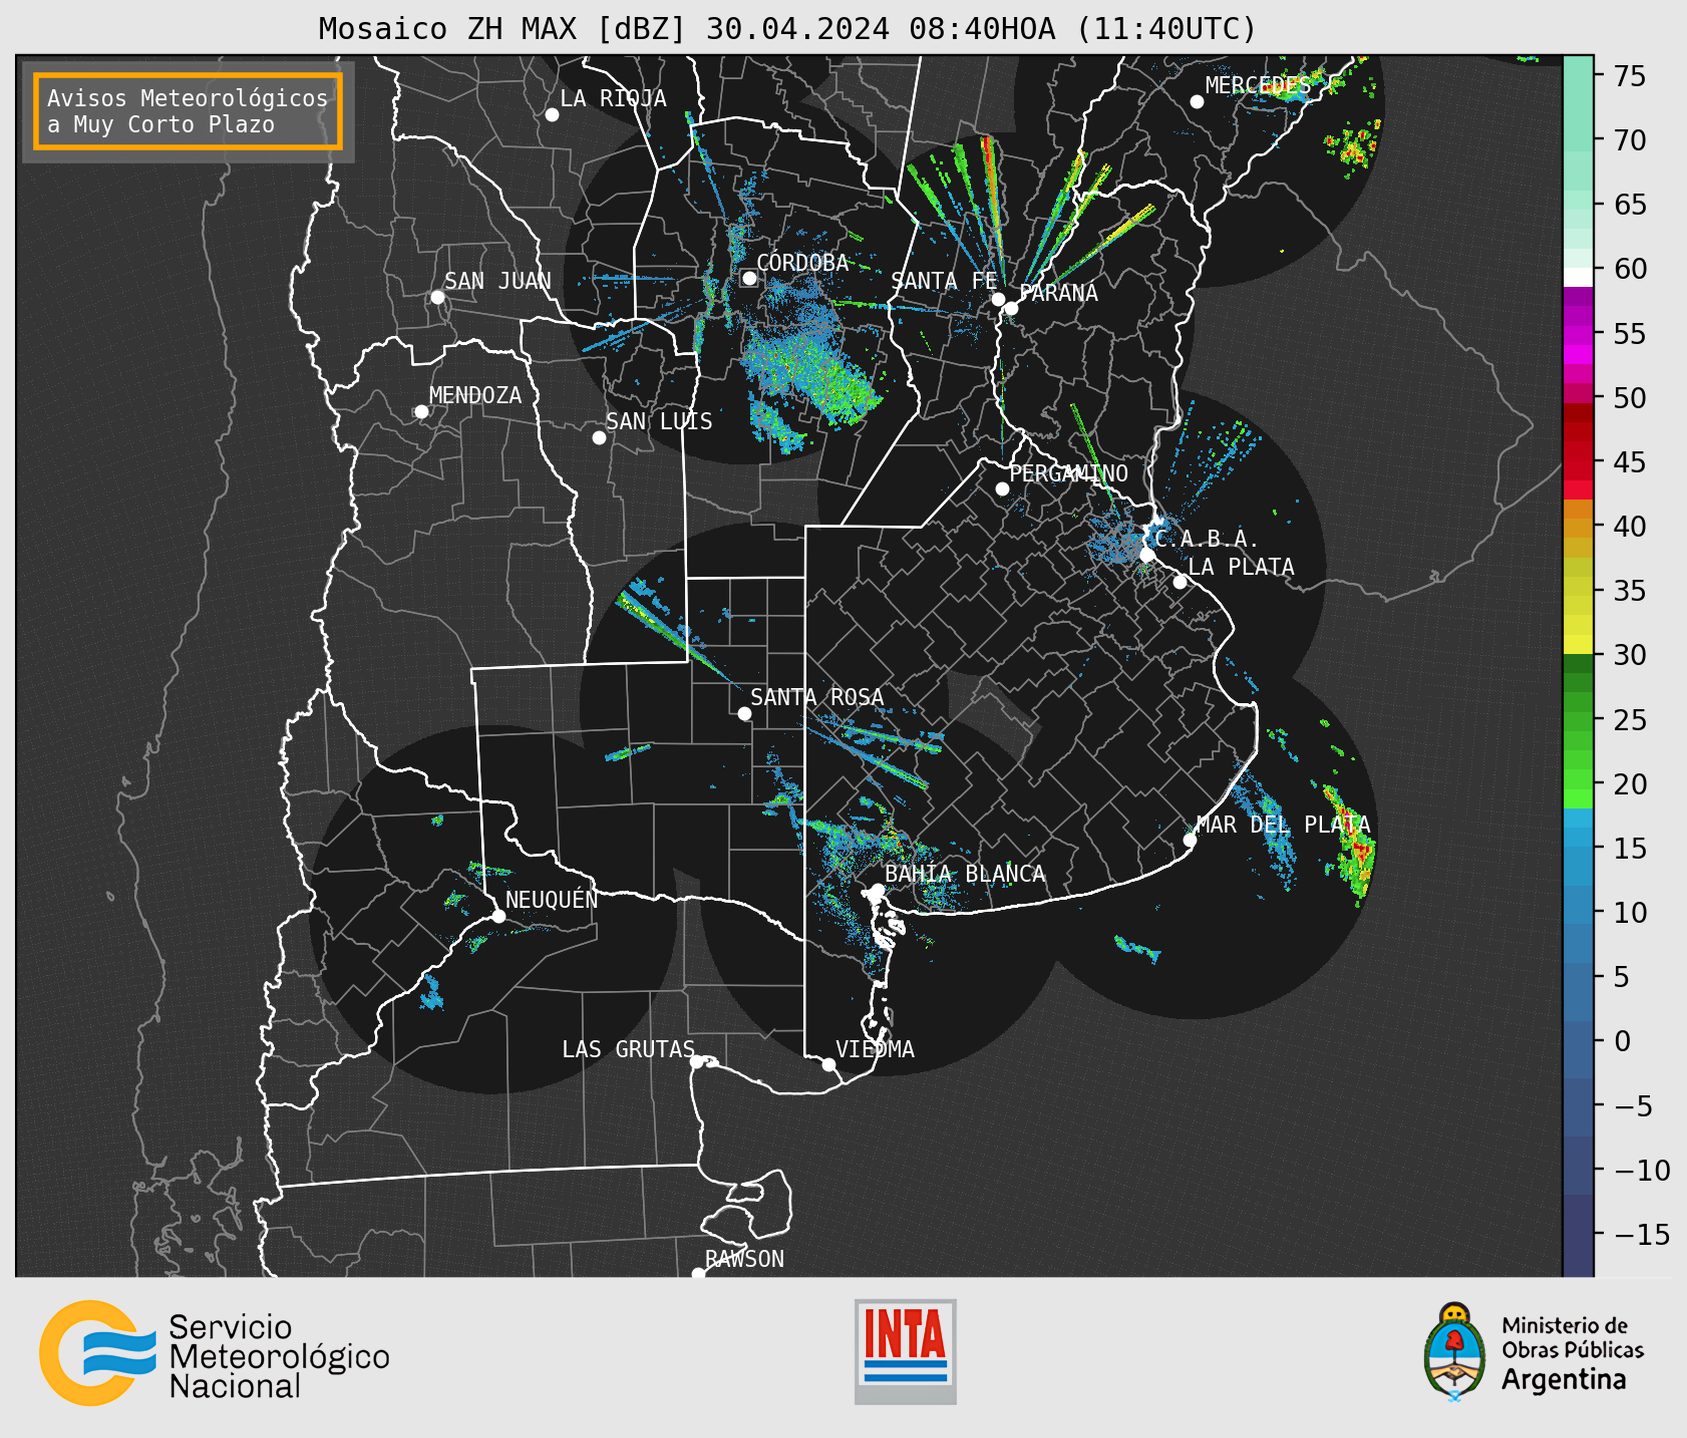Image resolution: width=1687 pixels, height=1438 pixels.
Task: Click the green 25 dBZ band on the scale
Action: (1578, 719)
